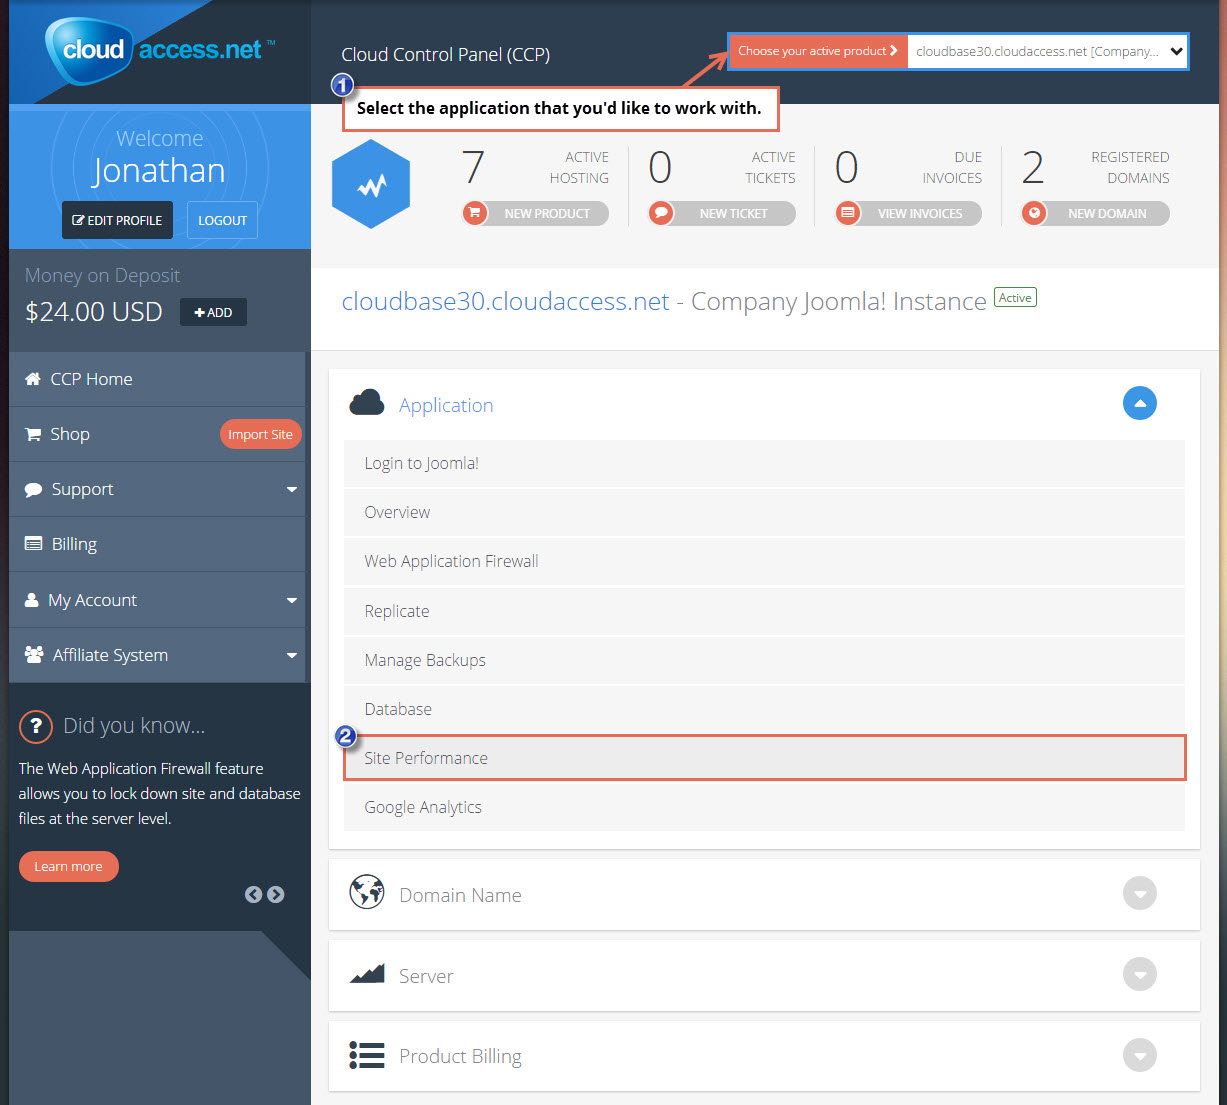The width and height of the screenshot is (1227, 1105).
Task: Click the invoice icon beside View Invoices
Action: [x=848, y=213]
